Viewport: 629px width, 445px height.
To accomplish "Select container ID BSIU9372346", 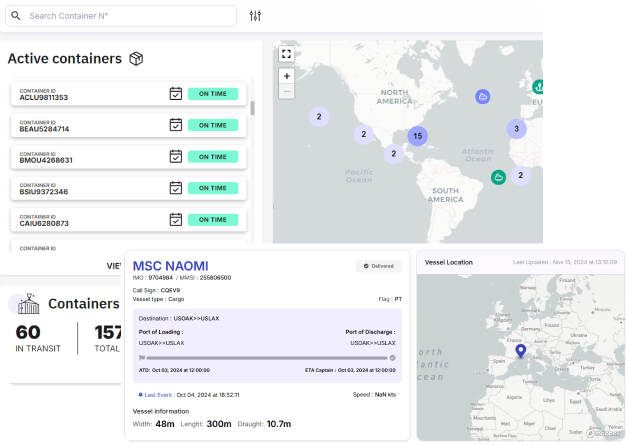I will click(44, 191).
